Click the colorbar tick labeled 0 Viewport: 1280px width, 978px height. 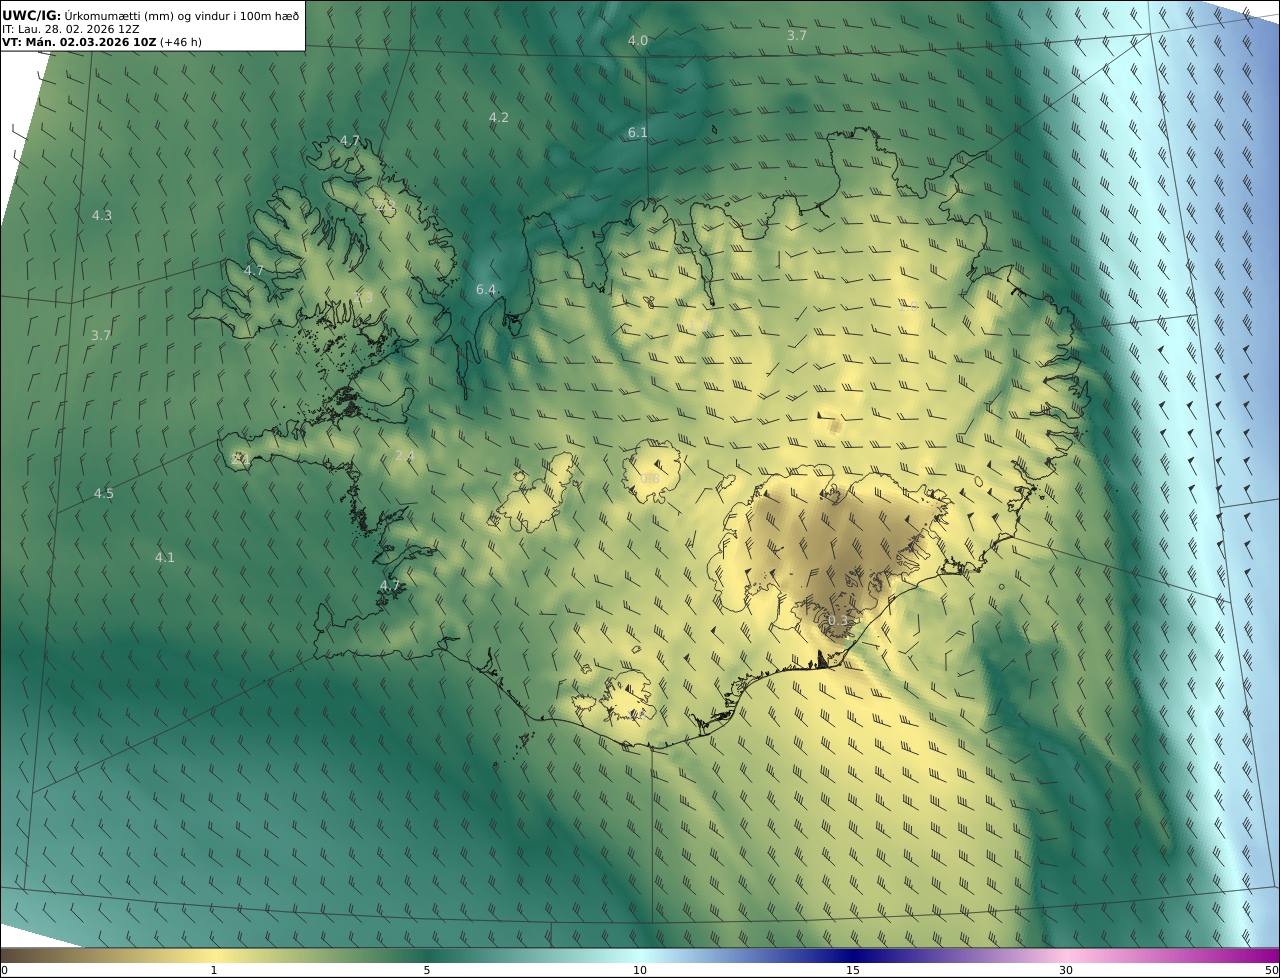tap(4, 970)
